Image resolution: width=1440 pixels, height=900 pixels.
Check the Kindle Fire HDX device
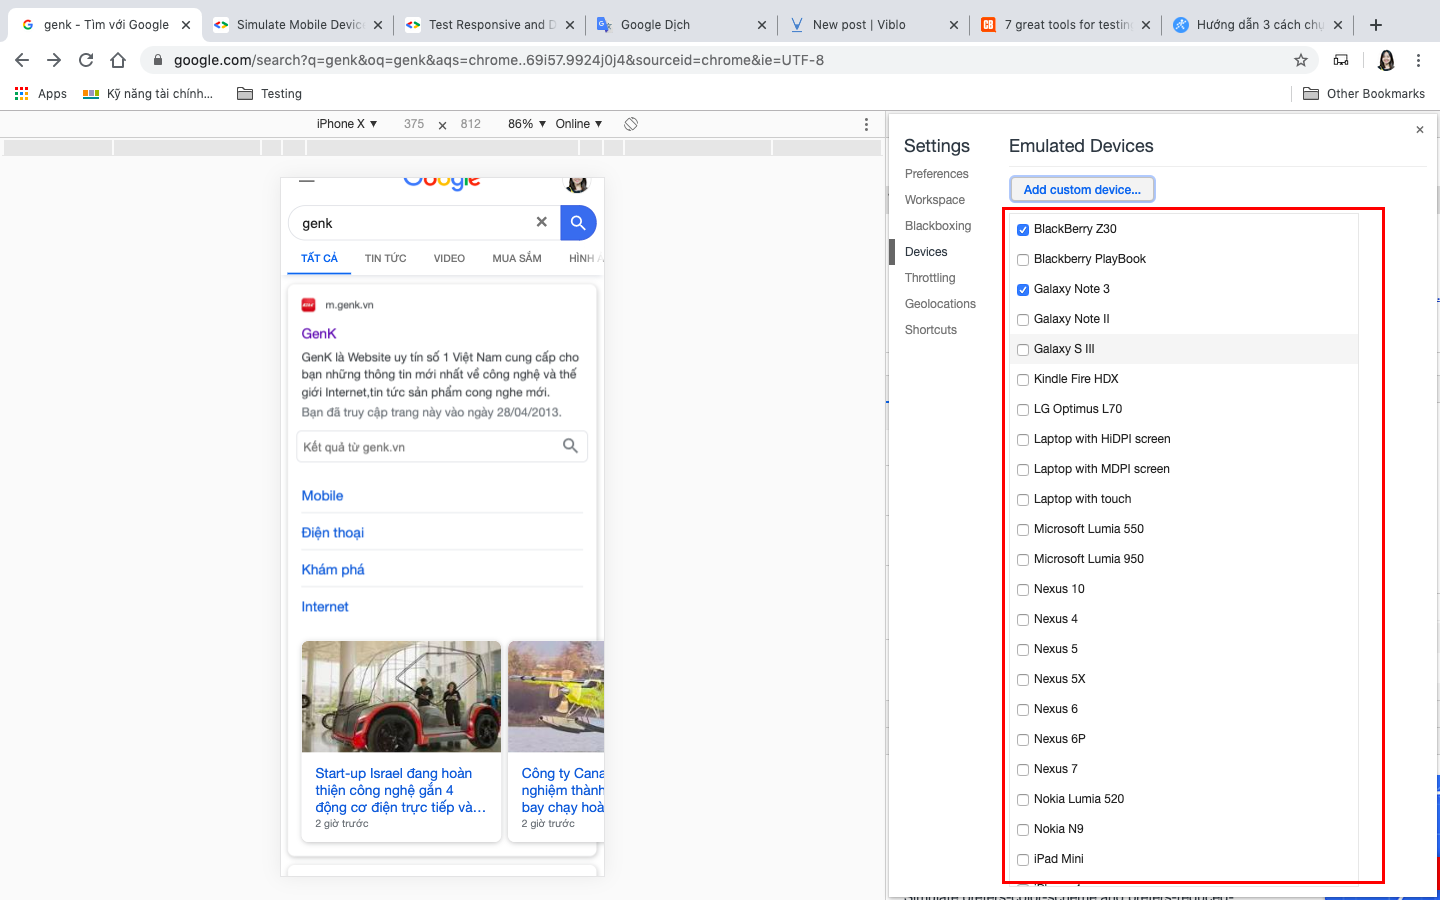[x=1023, y=380]
